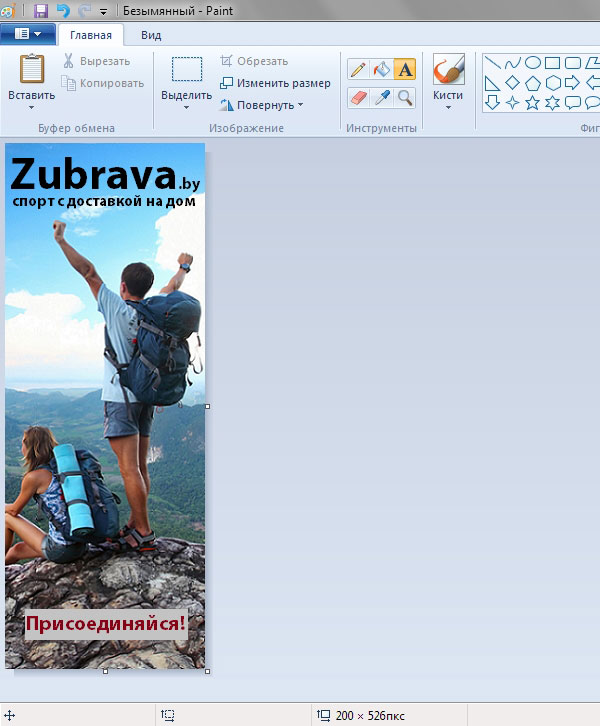This screenshot has width=600, height=726.
Task: Select the Pentagon shape
Action: (x=533, y=83)
